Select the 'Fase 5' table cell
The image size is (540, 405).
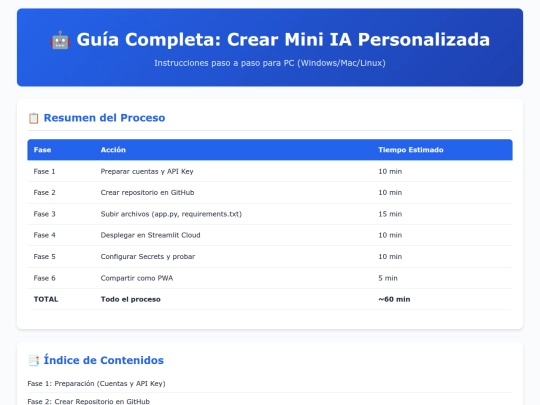(x=44, y=257)
